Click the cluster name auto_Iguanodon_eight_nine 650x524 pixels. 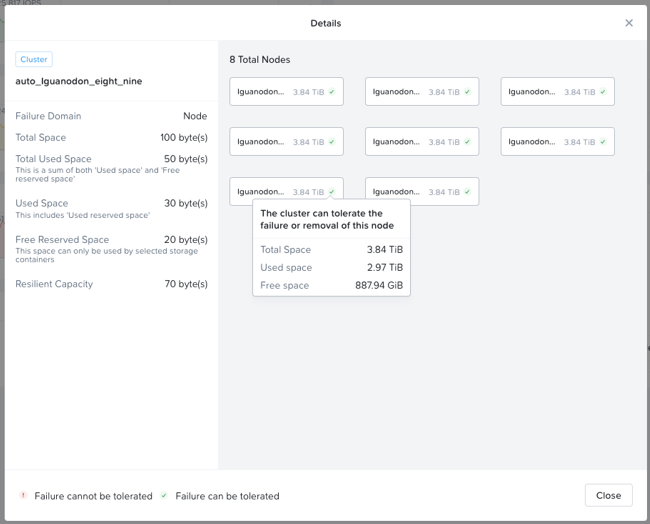(x=78, y=81)
